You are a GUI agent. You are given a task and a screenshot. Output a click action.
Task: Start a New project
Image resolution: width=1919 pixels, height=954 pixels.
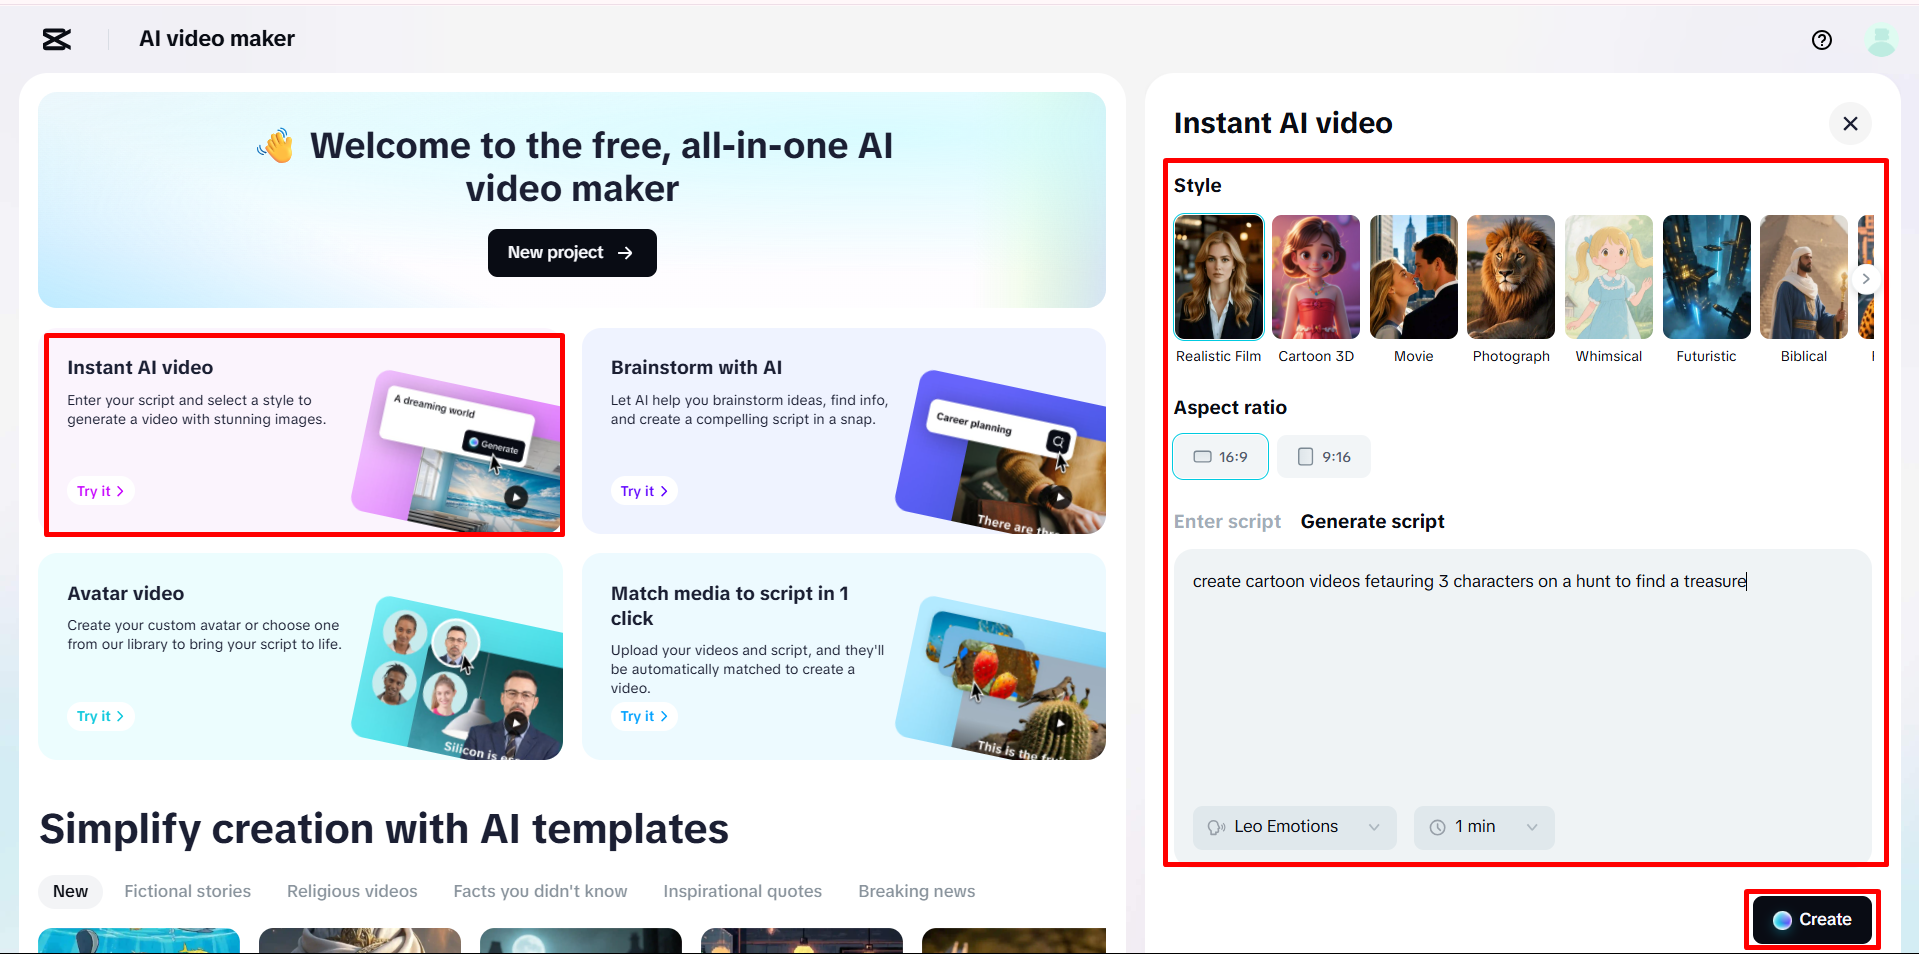coord(572,253)
